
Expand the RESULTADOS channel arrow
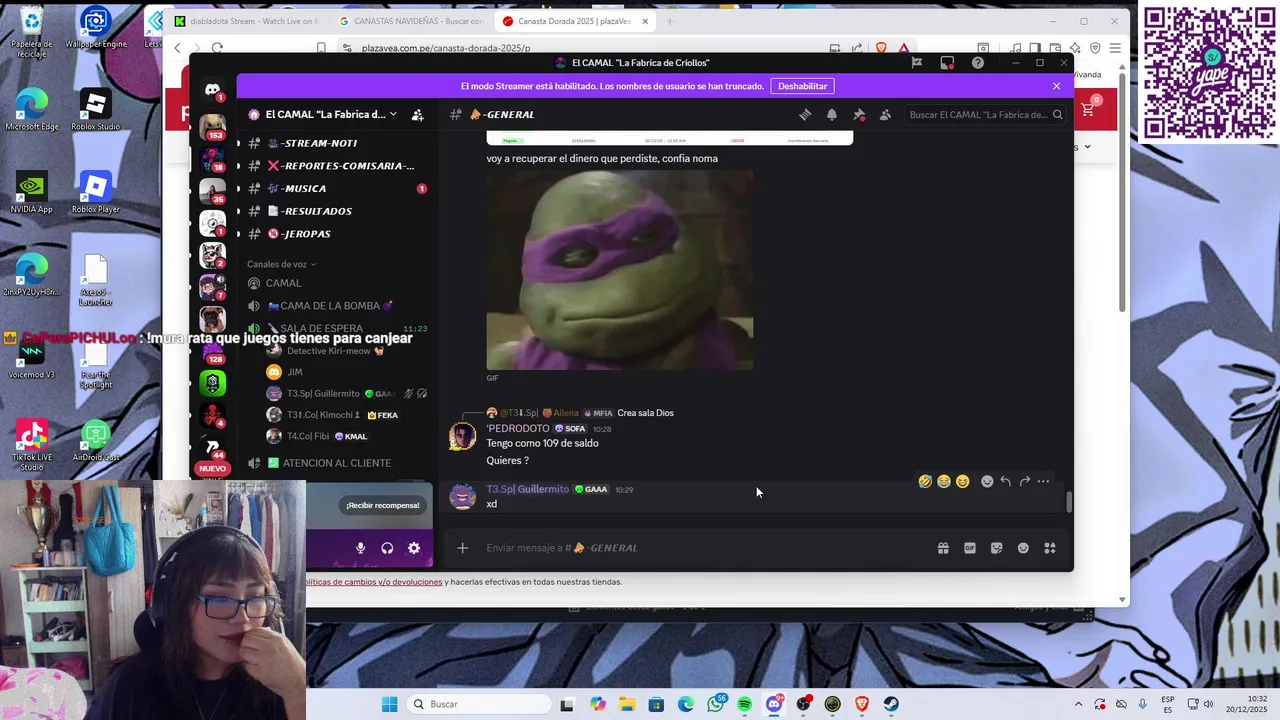click(x=238, y=211)
